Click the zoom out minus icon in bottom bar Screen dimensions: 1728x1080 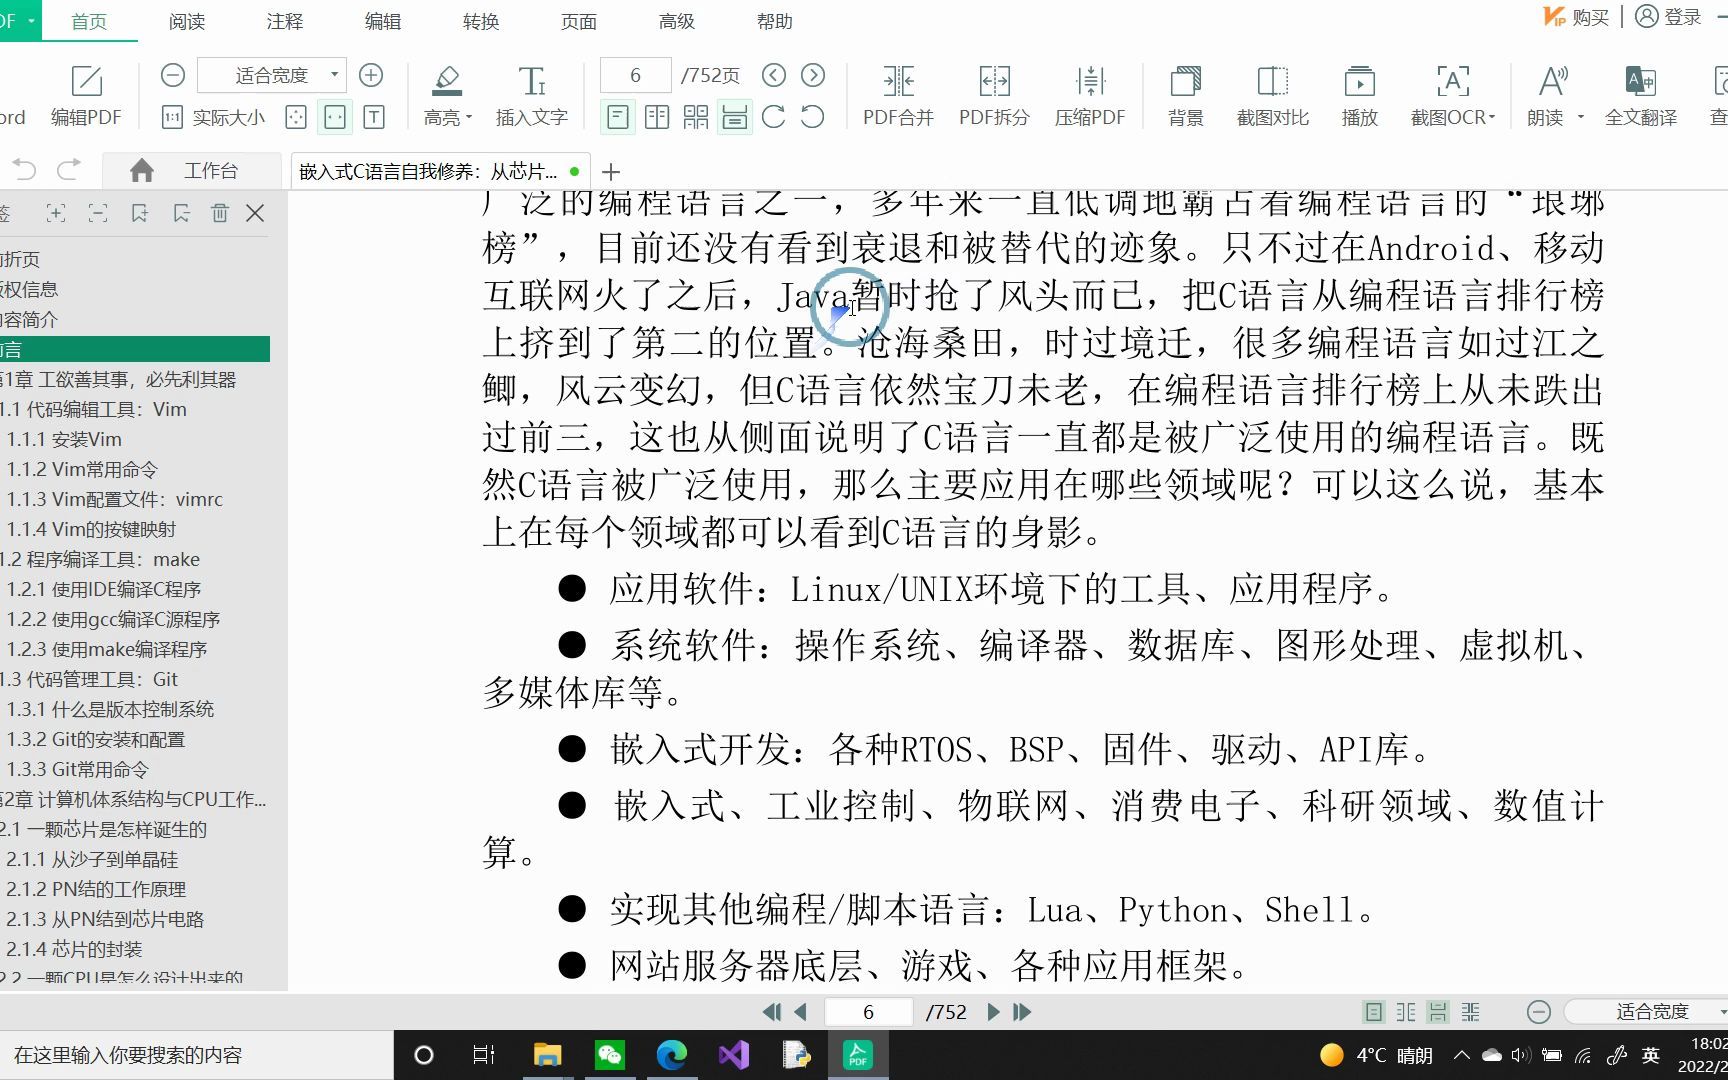pyautogui.click(x=1539, y=1012)
